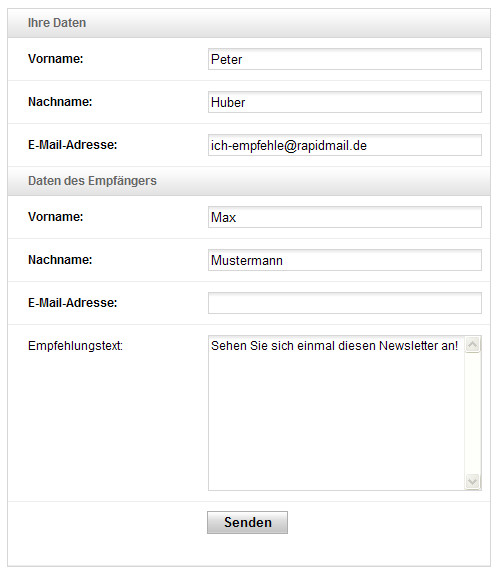Image resolution: width=497 pixels, height=570 pixels.
Task: Click the text area scroll down arrow
Action: [x=473, y=482]
